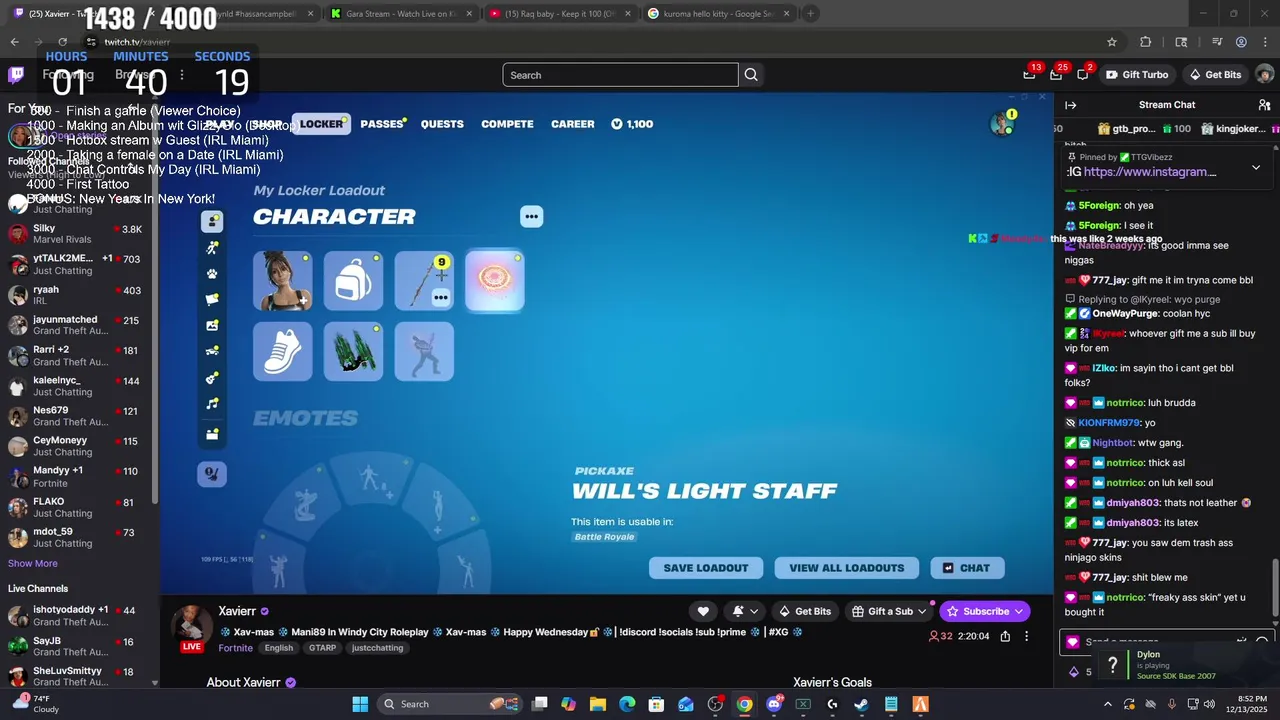Click the Twitch logo home icon
The width and height of the screenshot is (1280, 720).
pyautogui.click(x=16, y=75)
